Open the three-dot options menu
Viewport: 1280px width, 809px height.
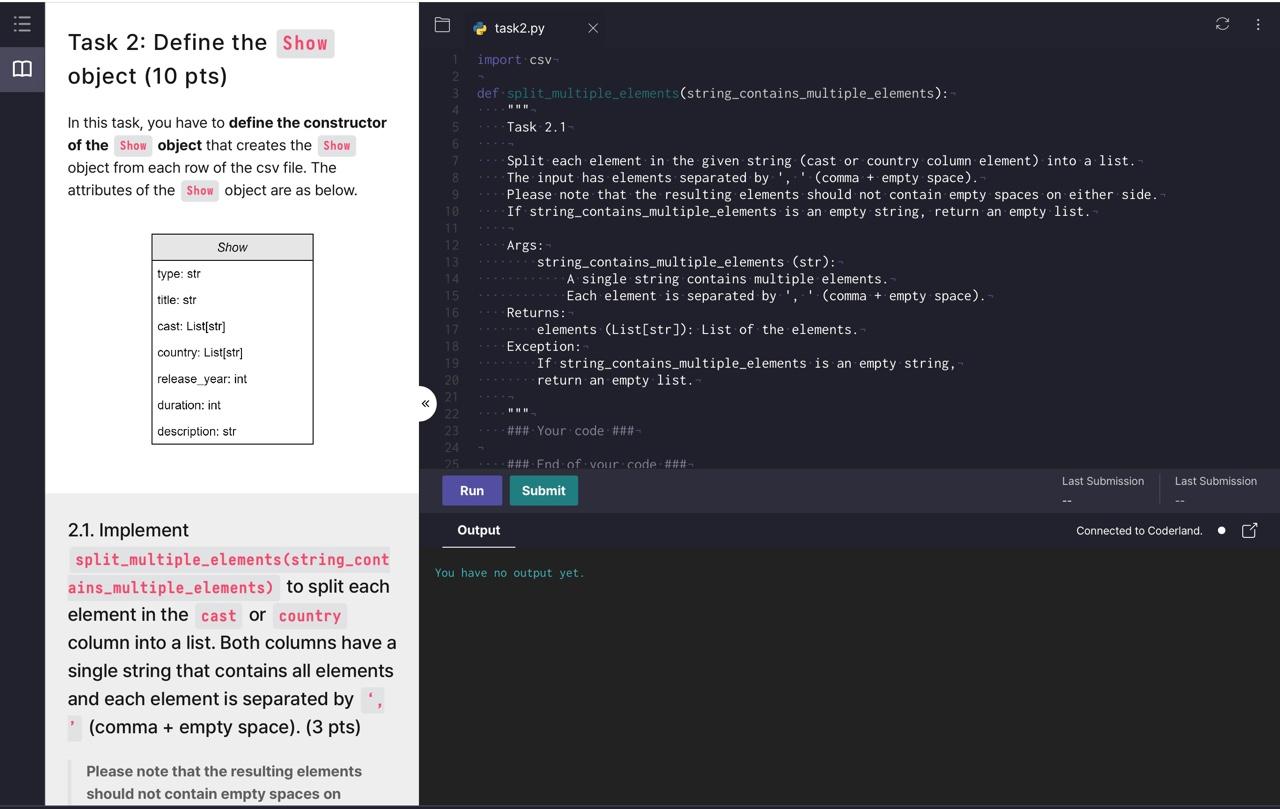tap(1257, 24)
